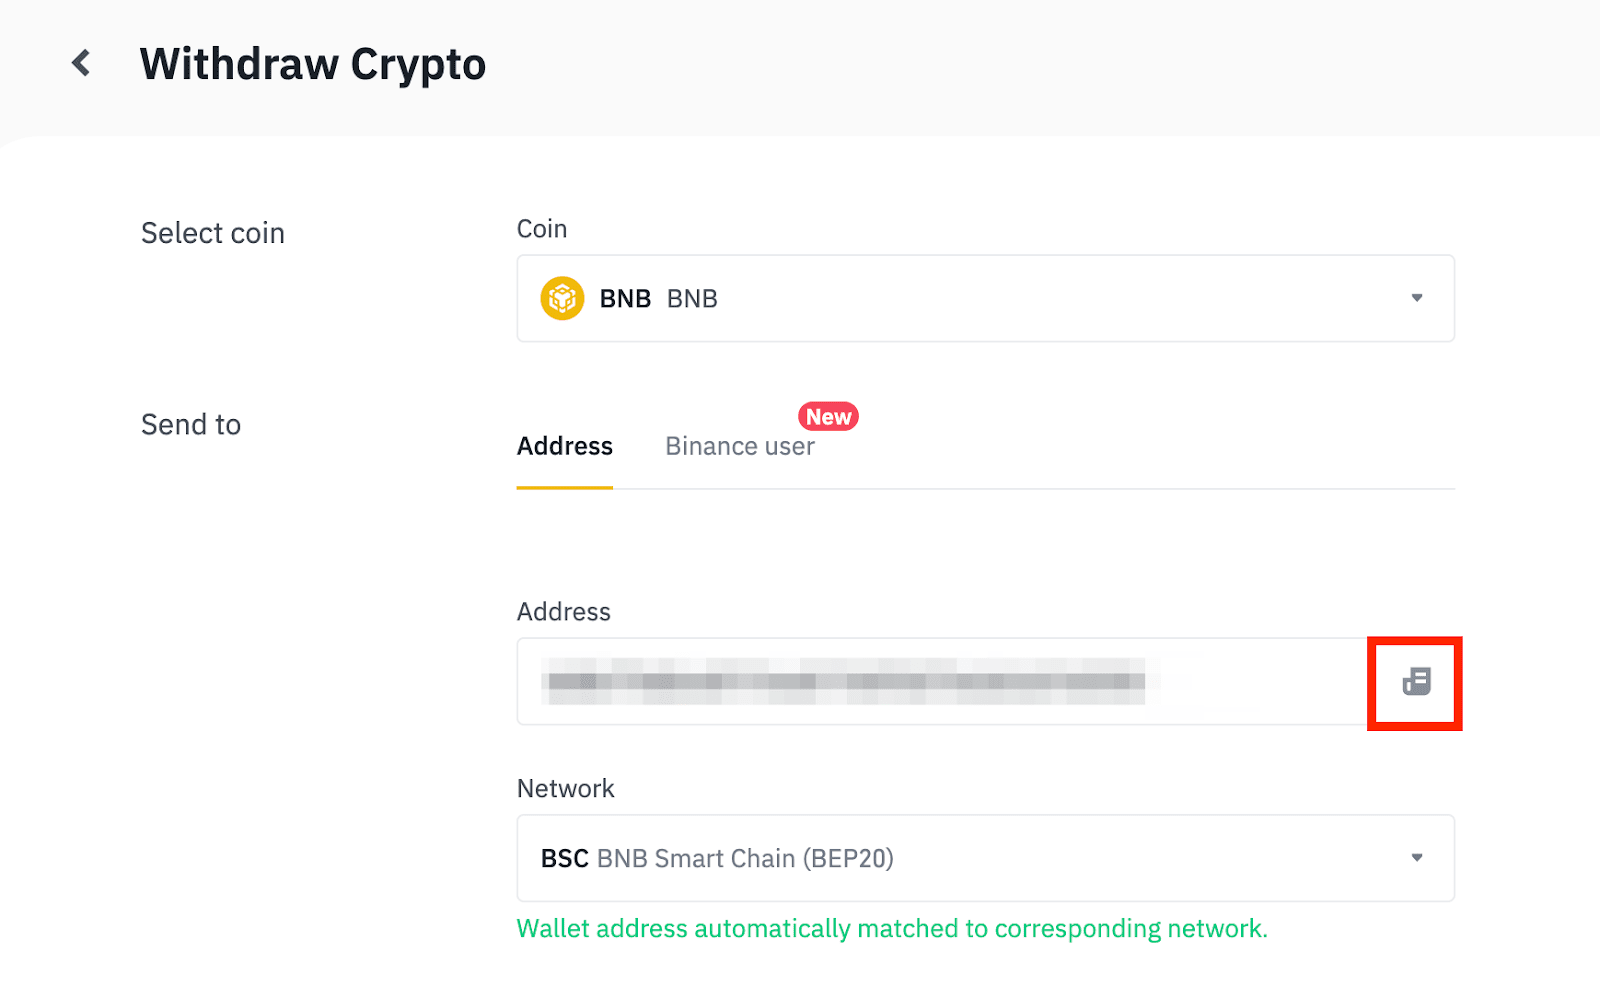This screenshot has width=1600, height=987.
Task: Click the bold BSC network abbreviation
Action: click(564, 859)
